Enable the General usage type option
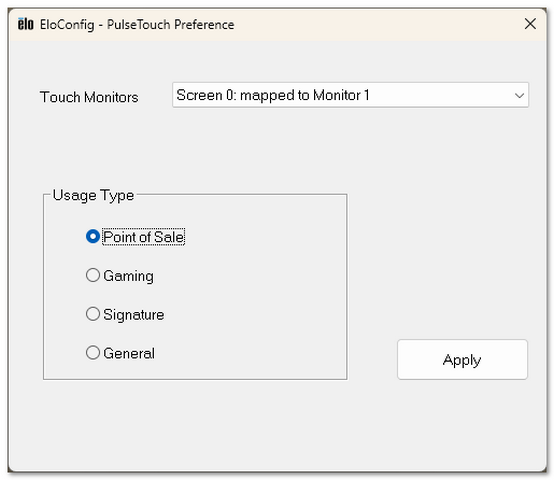Image resolution: width=554 pixels, height=480 pixels. click(x=93, y=352)
